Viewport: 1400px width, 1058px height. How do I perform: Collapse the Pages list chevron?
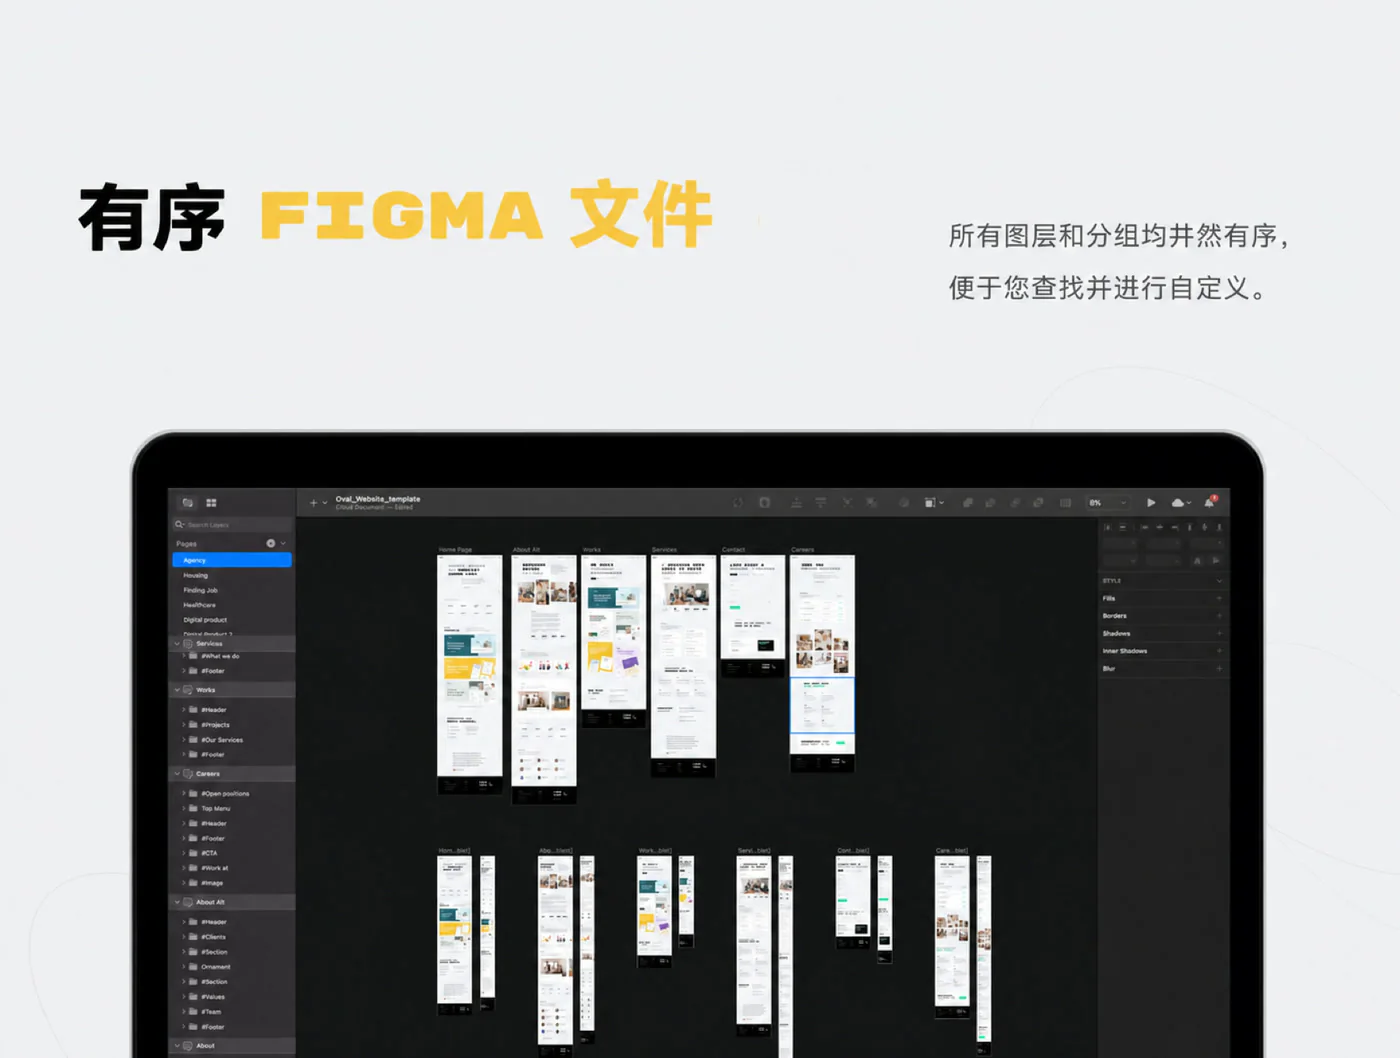283,543
